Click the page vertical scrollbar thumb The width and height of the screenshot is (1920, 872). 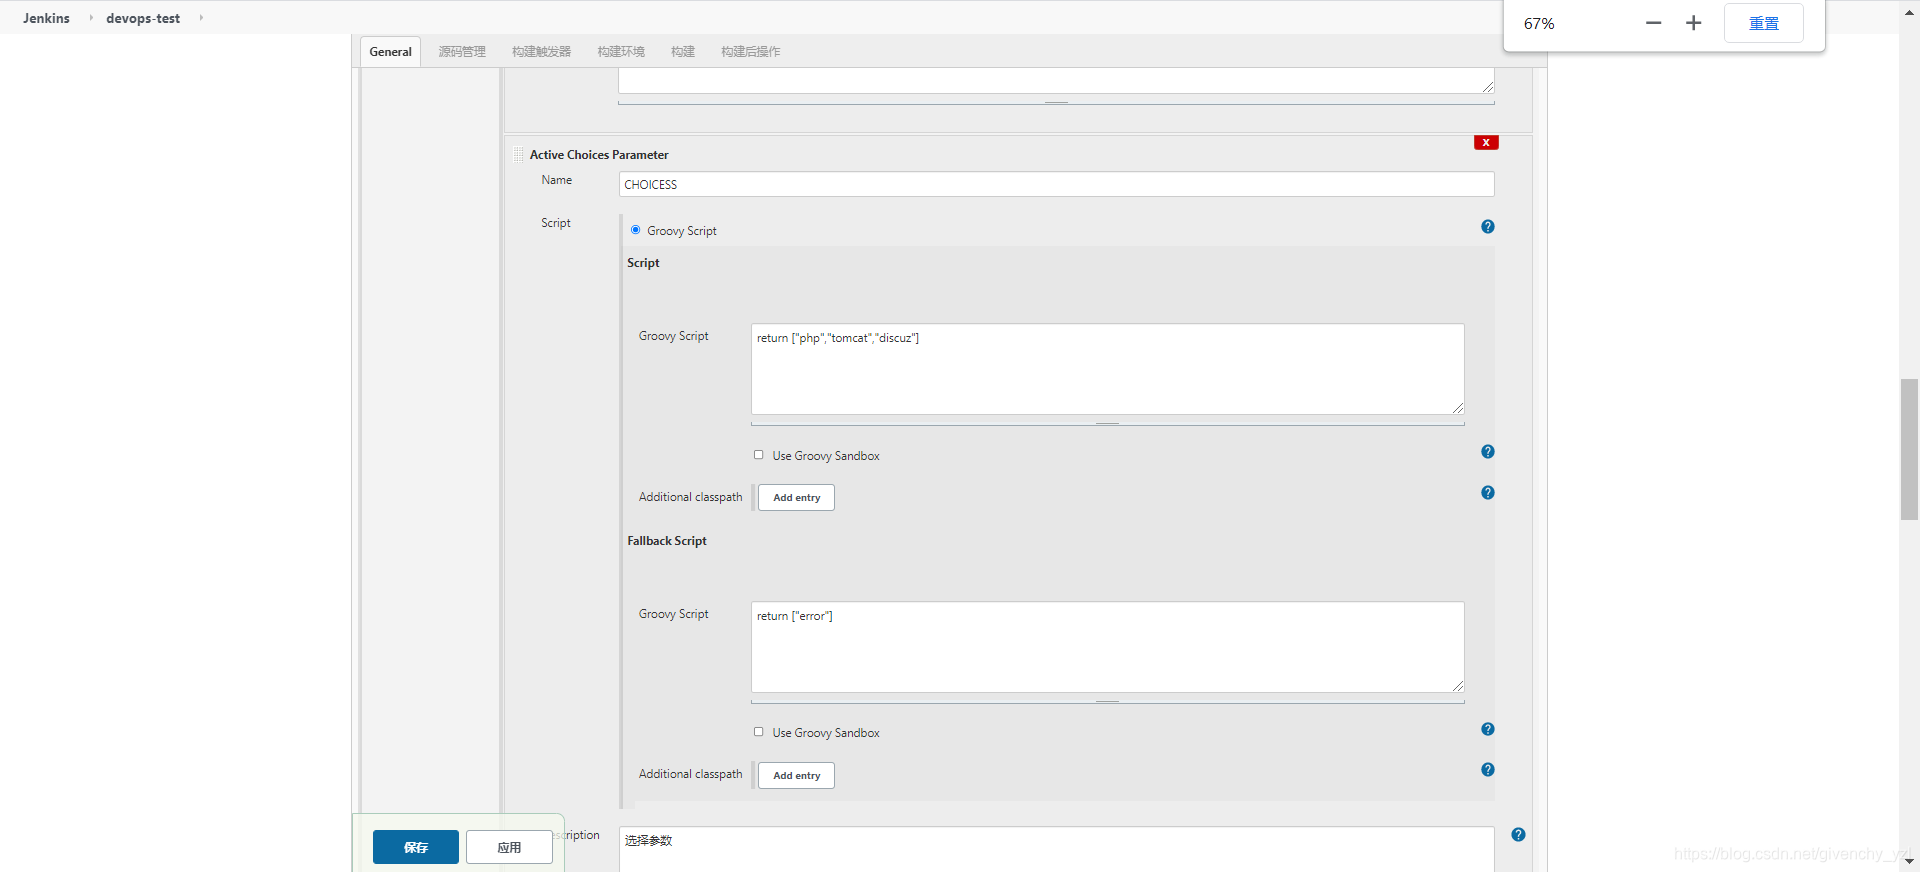(x=1909, y=449)
